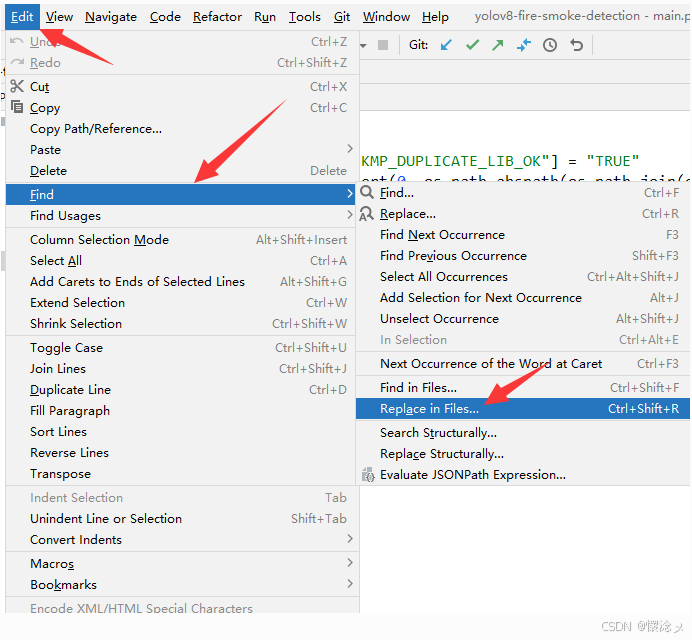This screenshot has width=692, height=640.
Task: Click the Cut scissors icon
Action: pyautogui.click(x=17, y=86)
